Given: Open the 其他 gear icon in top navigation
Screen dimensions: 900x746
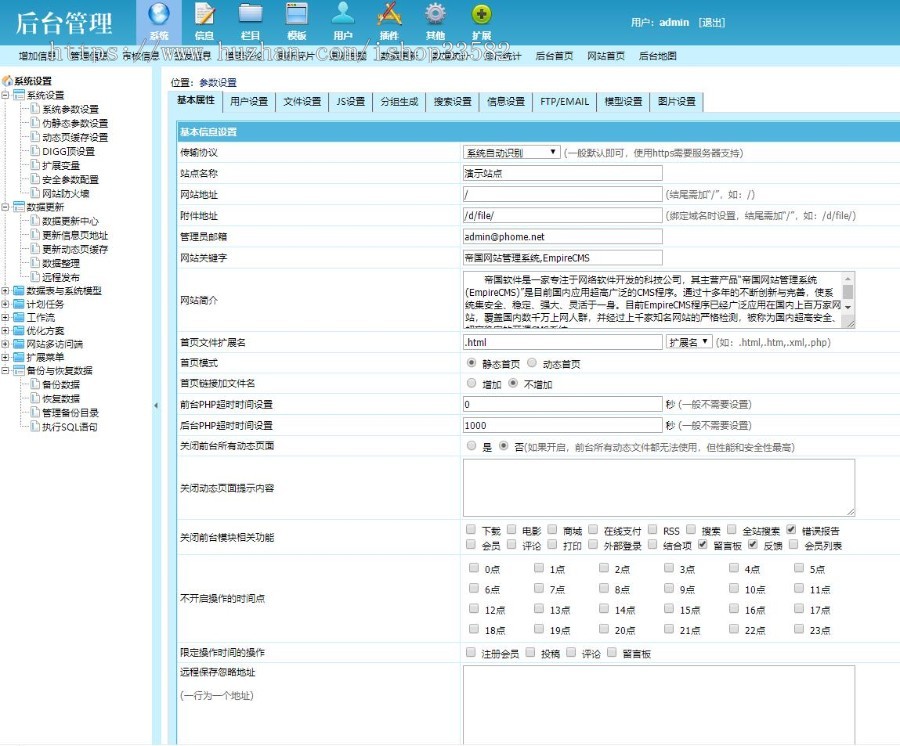Looking at the screenshot, I should pos(436,14).
